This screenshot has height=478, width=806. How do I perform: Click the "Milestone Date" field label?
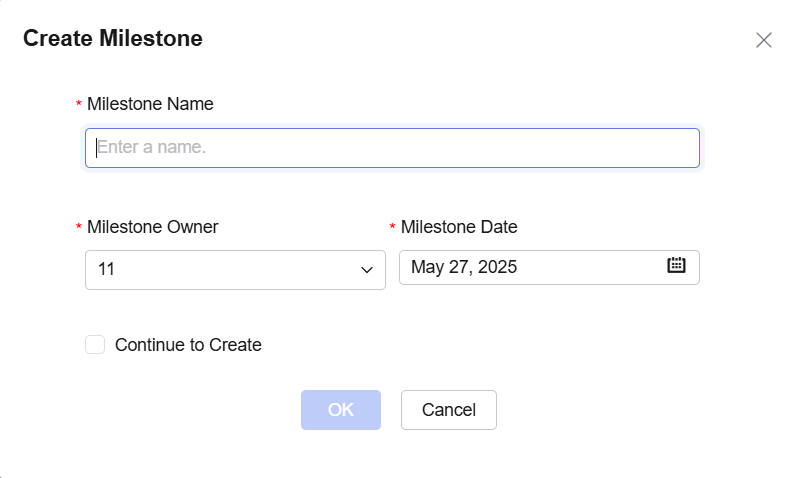(x=459, y=227)
